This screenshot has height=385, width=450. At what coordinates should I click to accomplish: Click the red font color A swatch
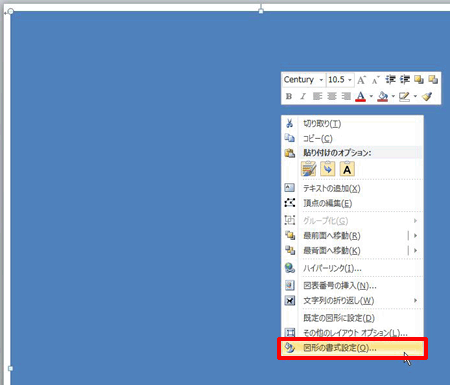point(360,96)
